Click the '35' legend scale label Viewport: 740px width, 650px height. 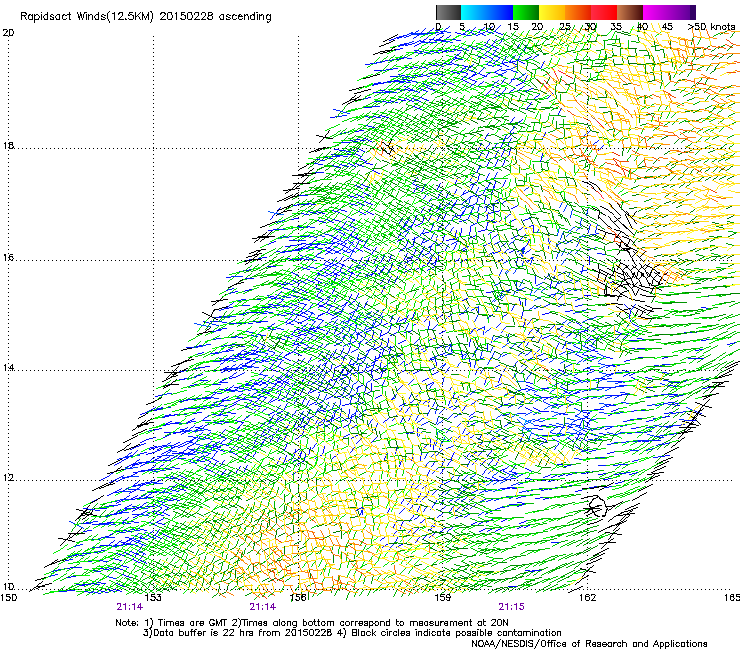pyautogui.click(x=615, y=27)
